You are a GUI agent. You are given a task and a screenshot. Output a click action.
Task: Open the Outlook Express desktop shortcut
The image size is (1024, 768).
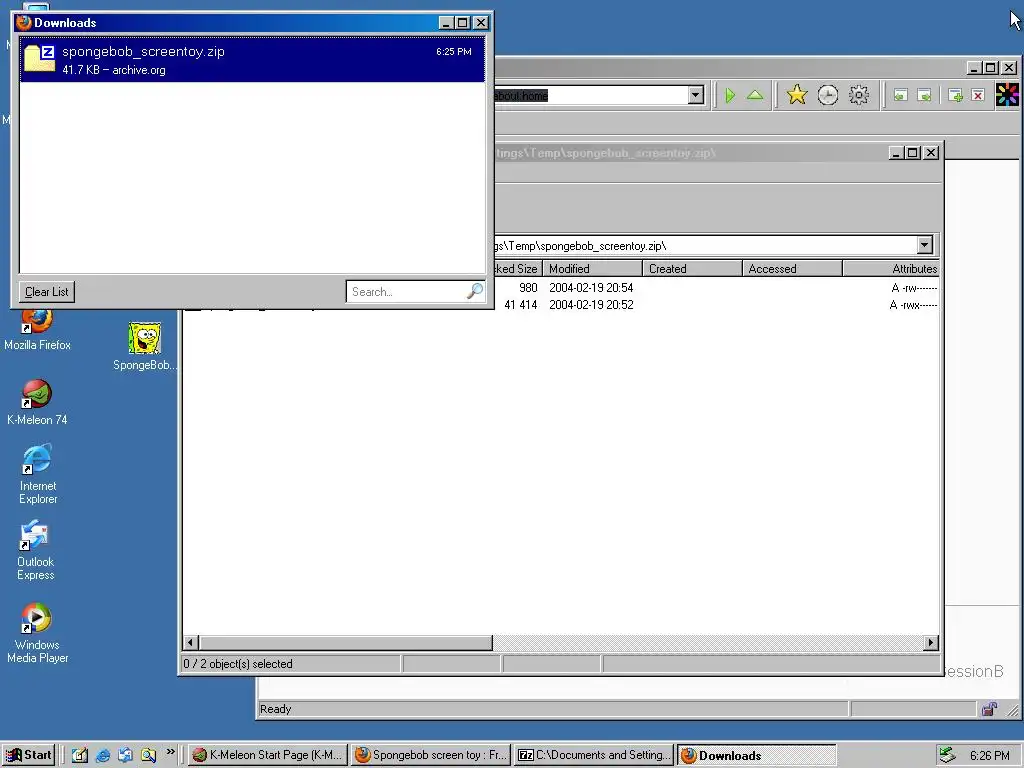[x=35, y=550]
